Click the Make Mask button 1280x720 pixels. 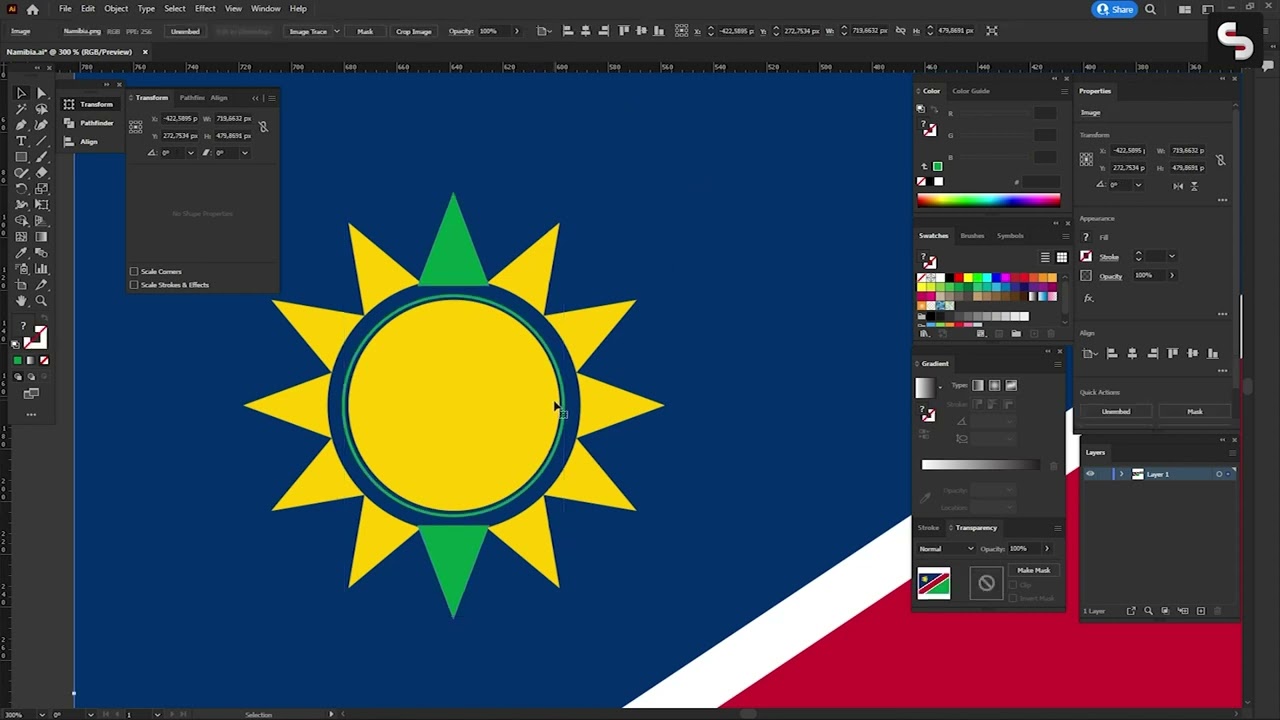[x=1033, y=571]
